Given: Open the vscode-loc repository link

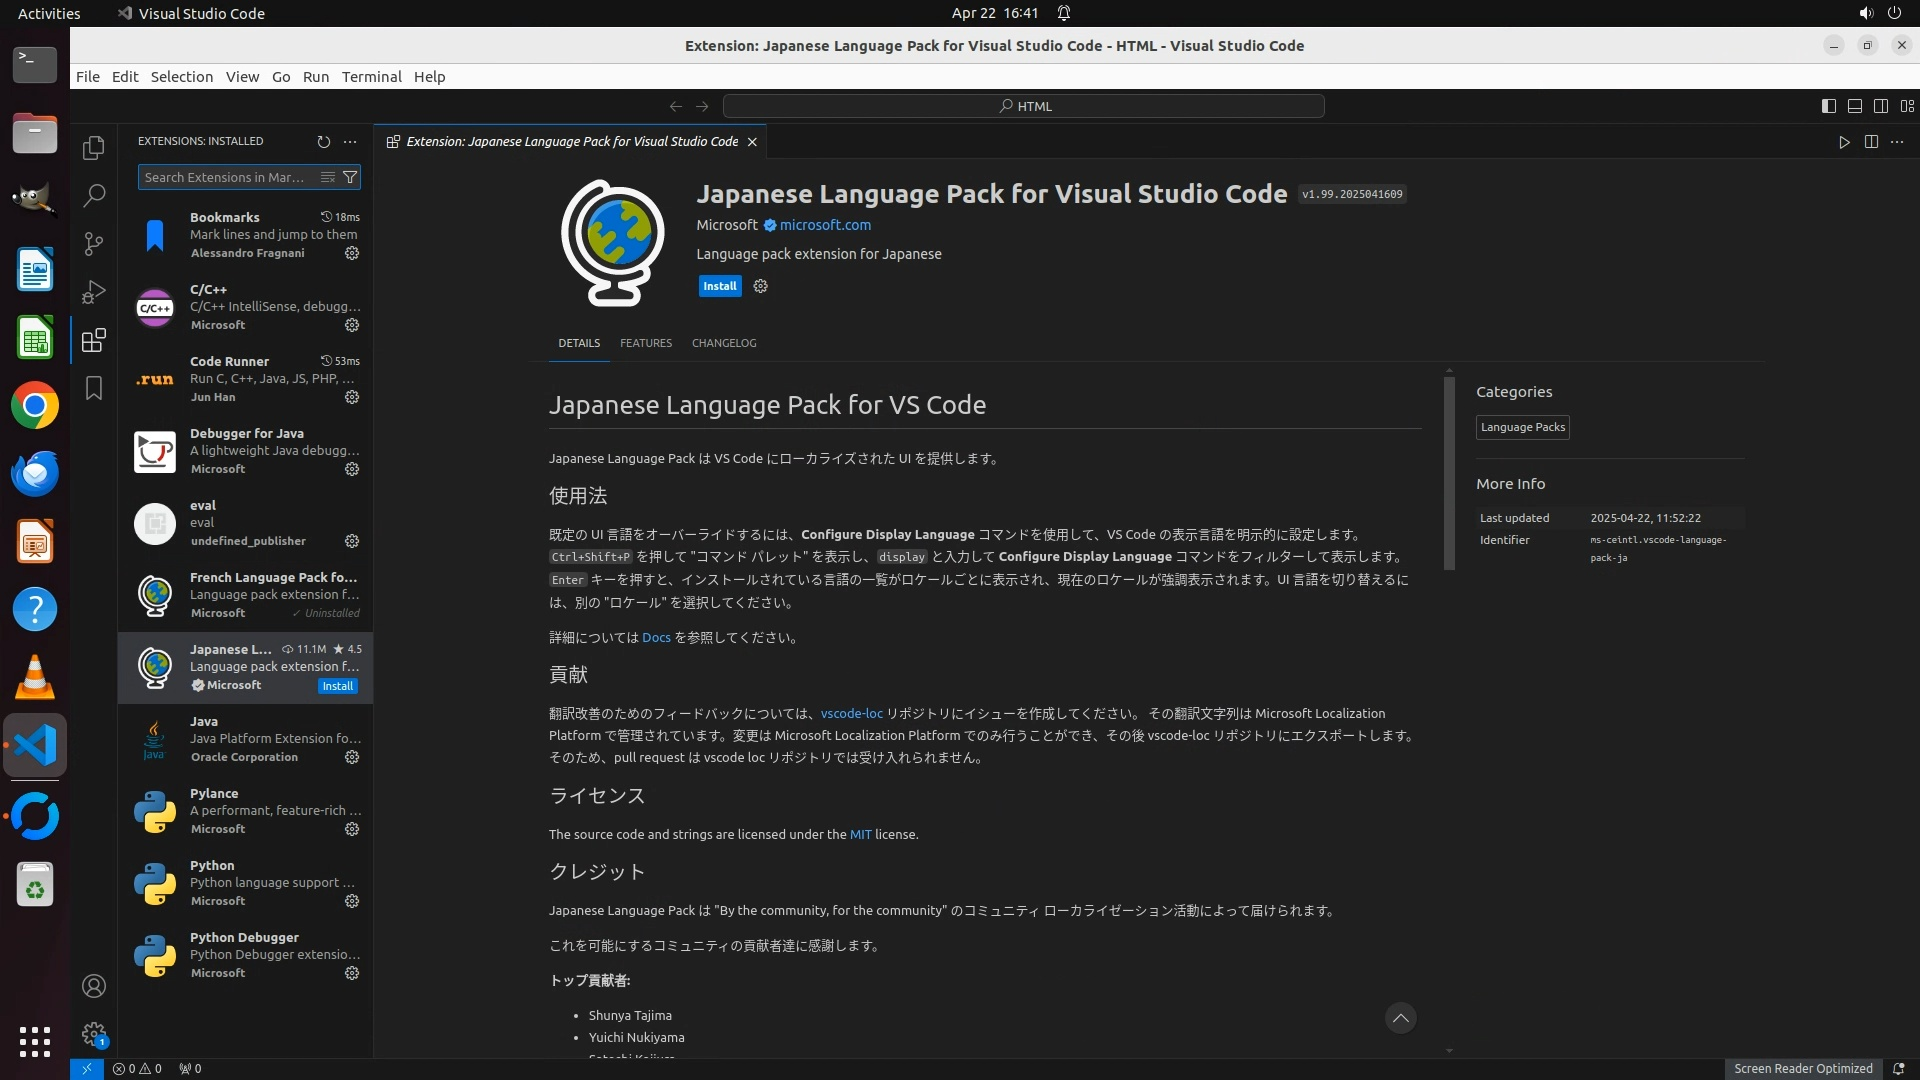Looking at the screenshot, I should [851, 714].
